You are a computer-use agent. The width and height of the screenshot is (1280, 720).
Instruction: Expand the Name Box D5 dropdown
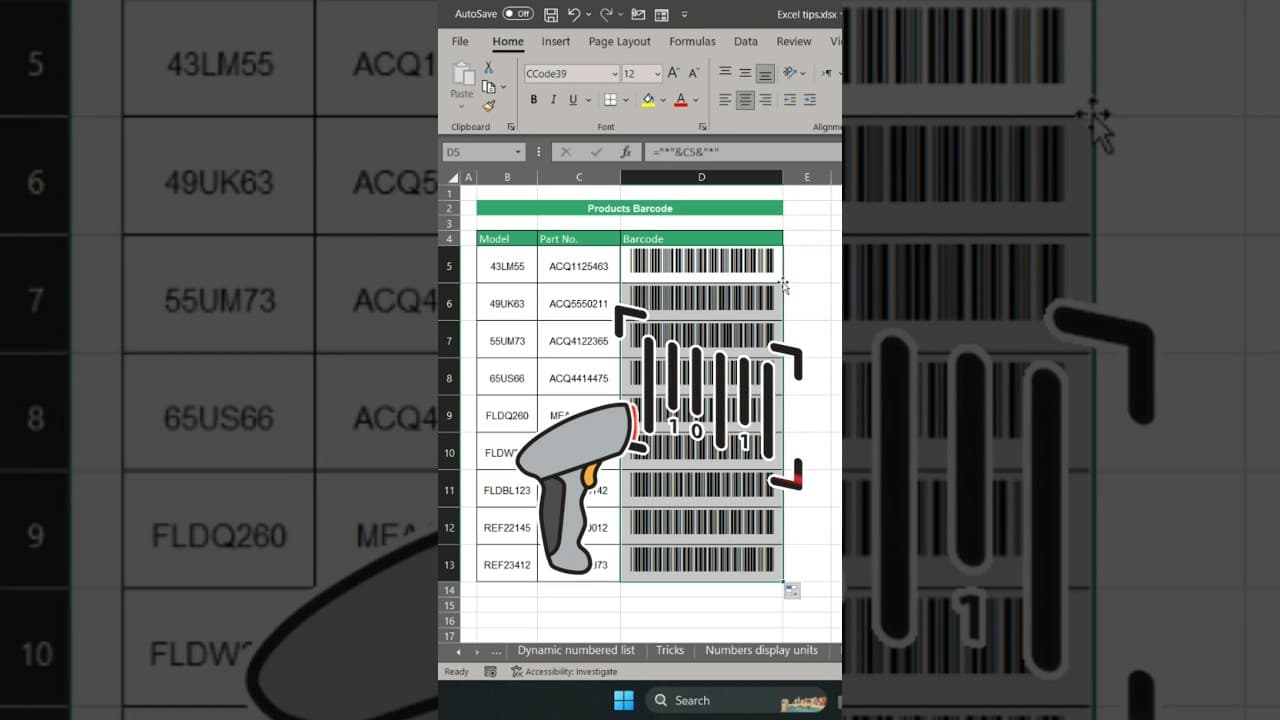coord(518,152)
